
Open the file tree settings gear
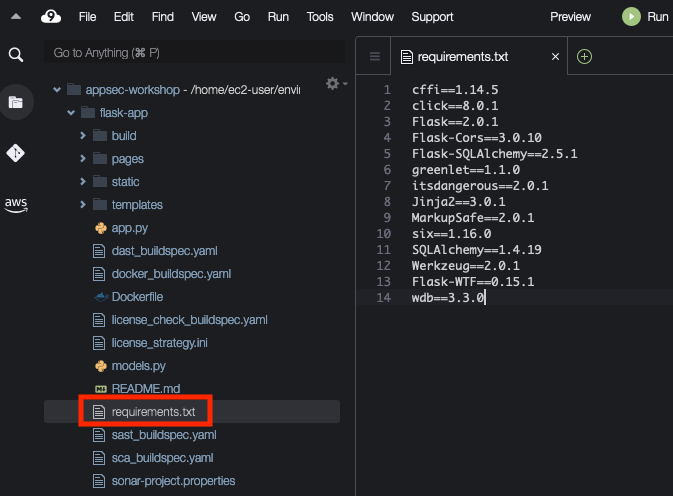(x=333, y=83)
